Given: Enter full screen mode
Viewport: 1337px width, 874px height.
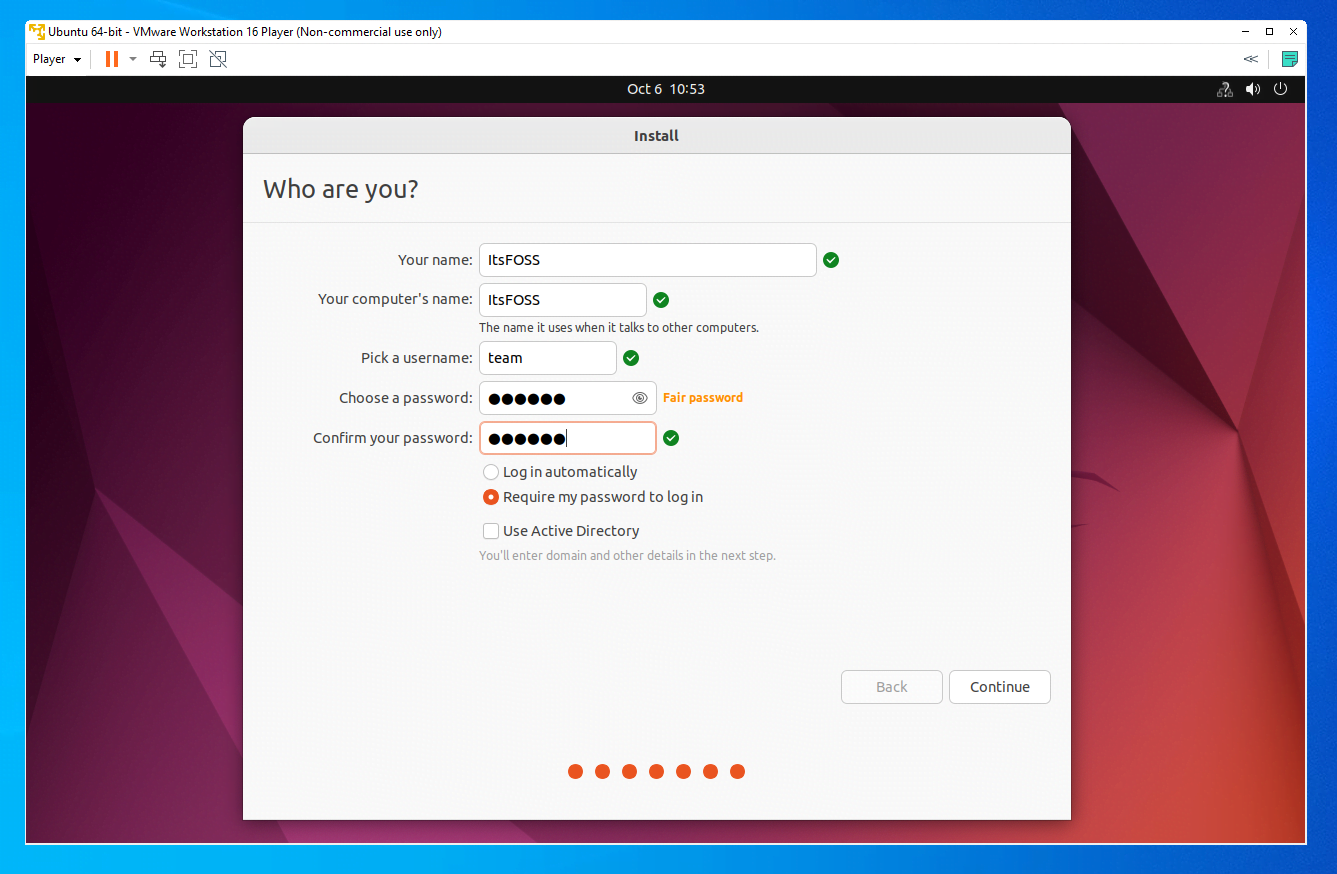Looking at the screenshot, I should 187,59.
